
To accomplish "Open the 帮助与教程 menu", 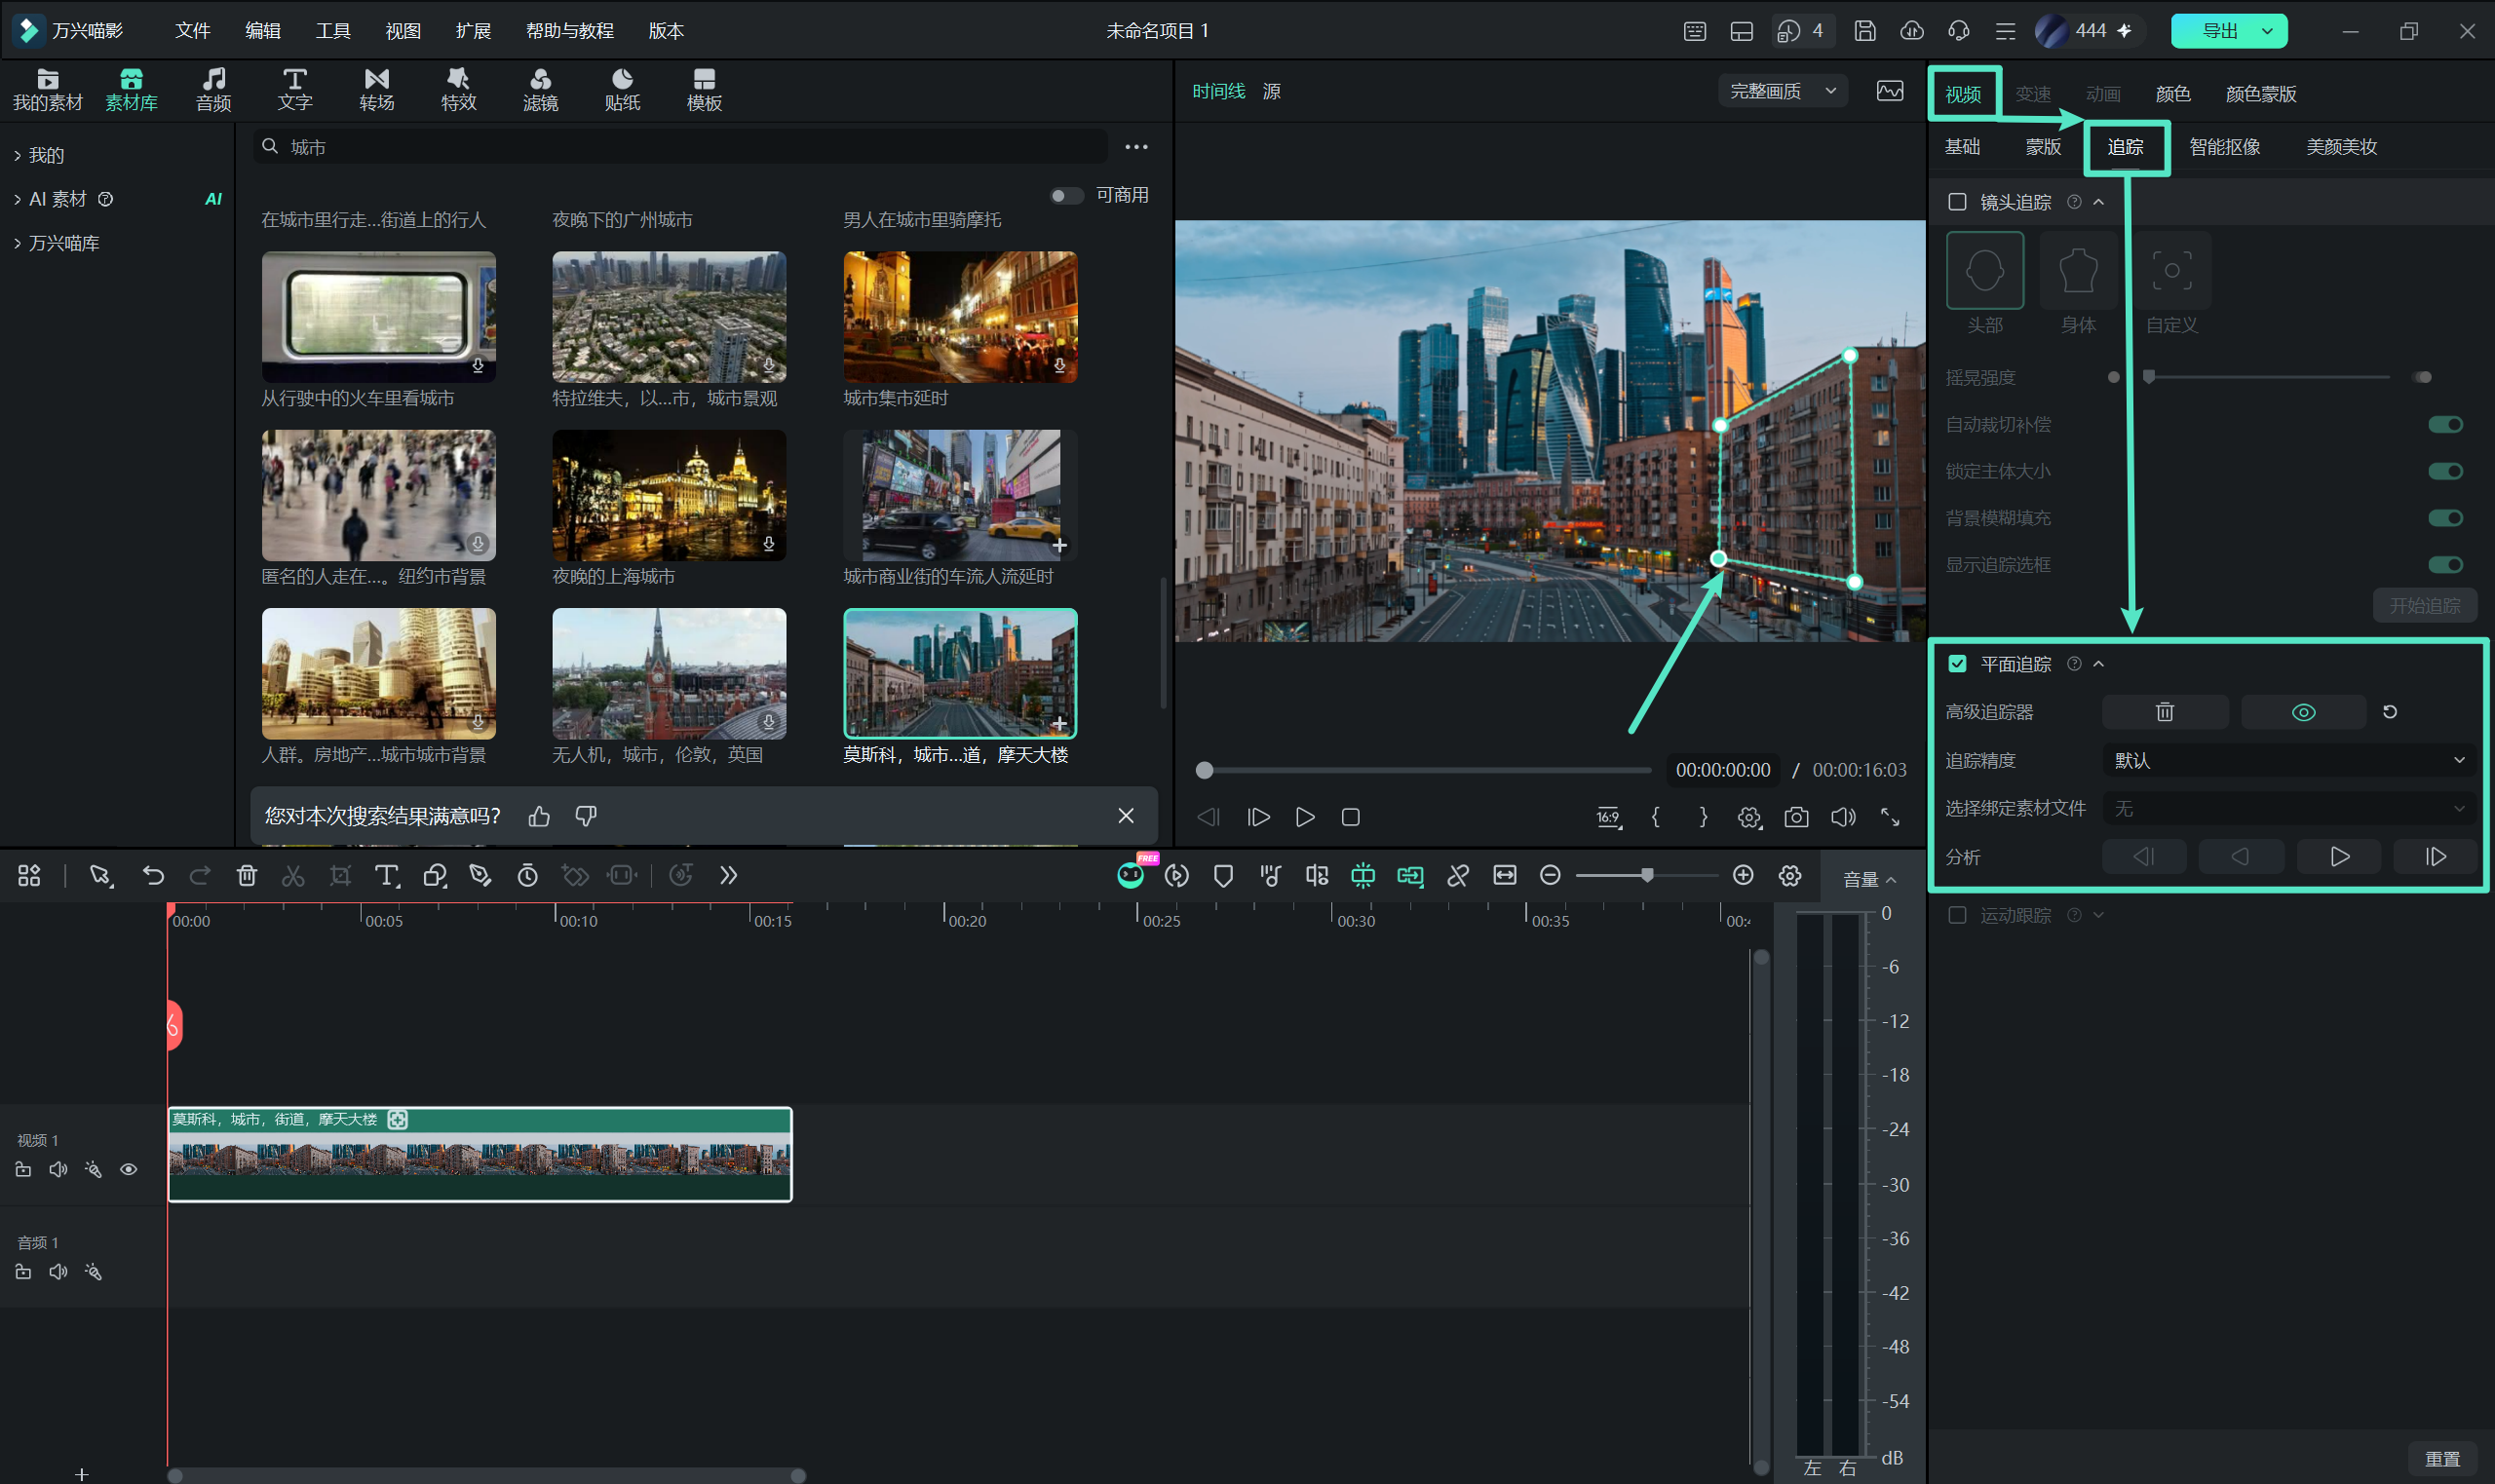I will (x=569, y=31).
